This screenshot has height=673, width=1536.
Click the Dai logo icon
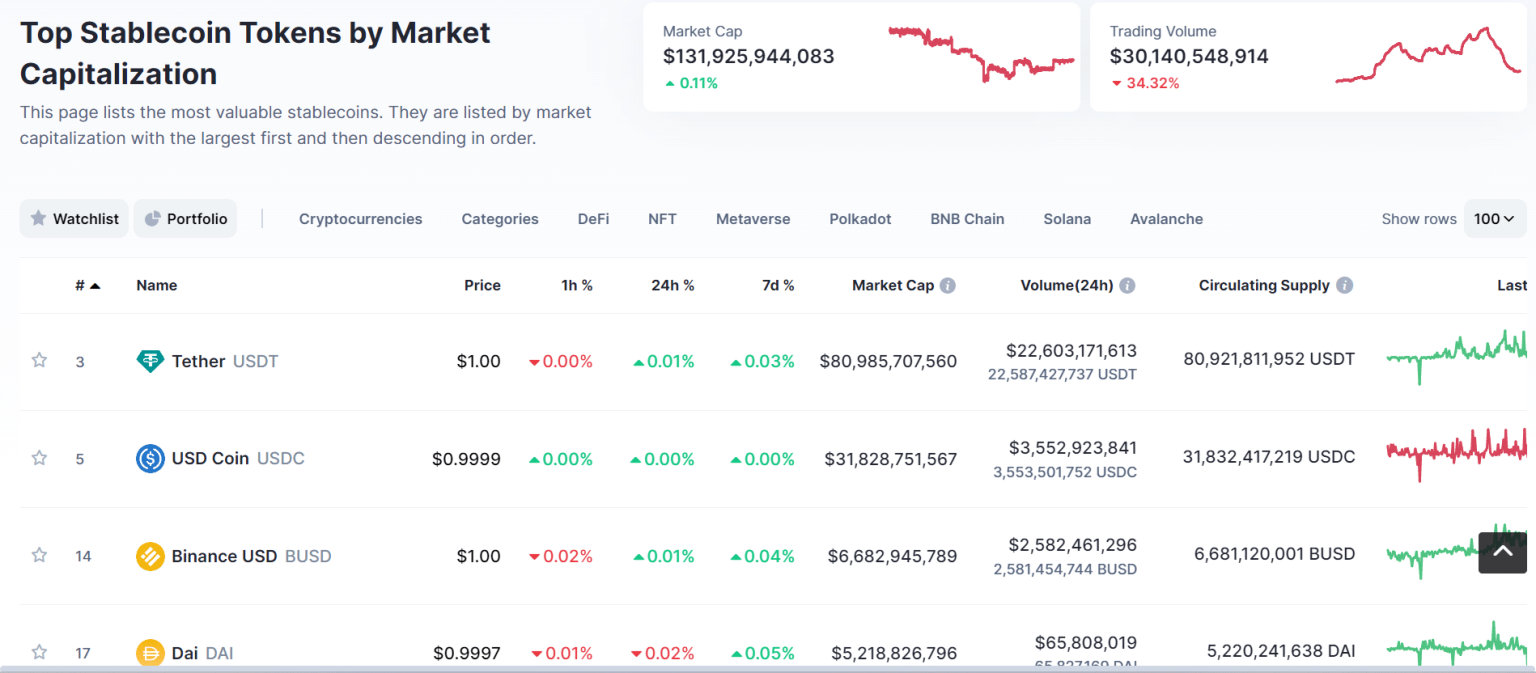pos(149,652)
